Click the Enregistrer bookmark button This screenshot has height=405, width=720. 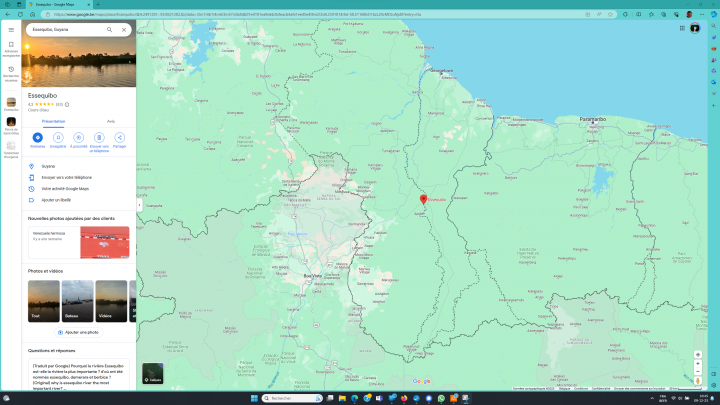click(x=58, y=140)
